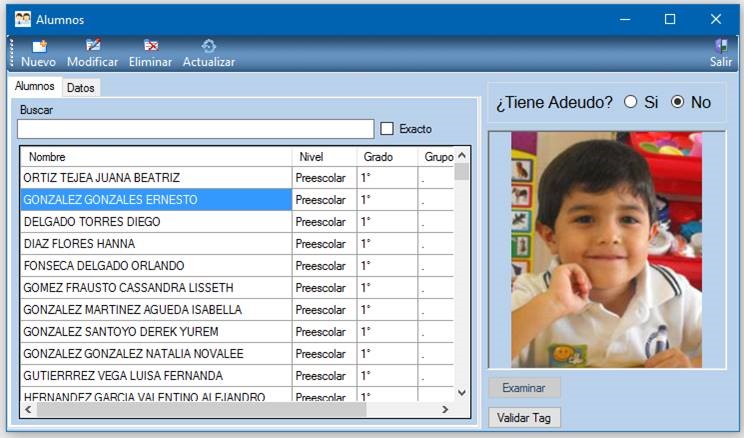744x438 pixels.
Task: Click the Modificar edit icon
Action: (92, 46)
